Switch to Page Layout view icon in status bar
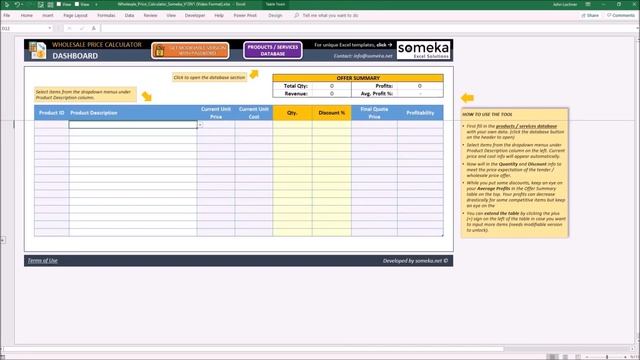The image size is (640, 360). pos(565,357)
